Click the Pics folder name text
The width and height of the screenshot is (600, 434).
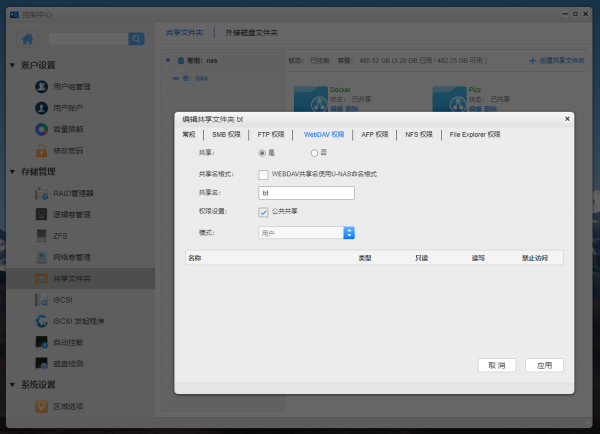pos(474,90)
